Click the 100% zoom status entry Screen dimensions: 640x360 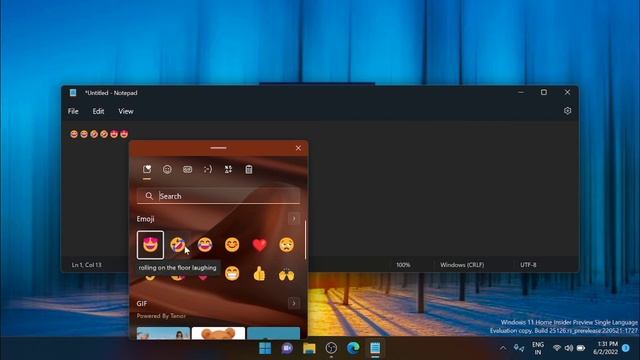[403, 265]
